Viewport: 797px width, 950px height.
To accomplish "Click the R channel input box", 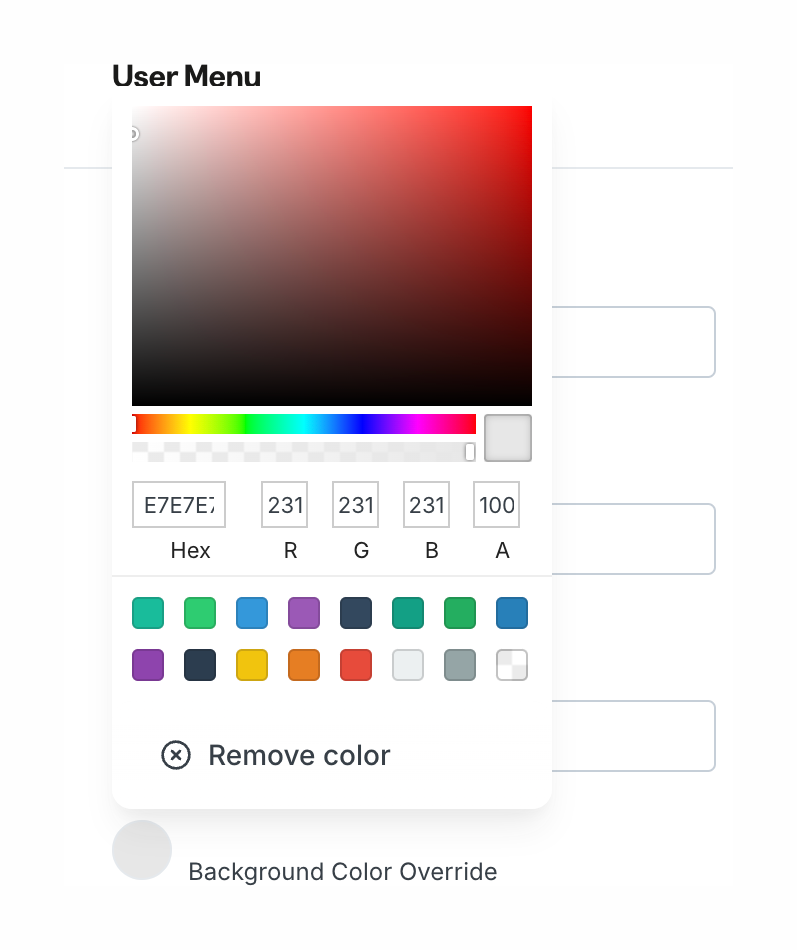I will point(284,504).
